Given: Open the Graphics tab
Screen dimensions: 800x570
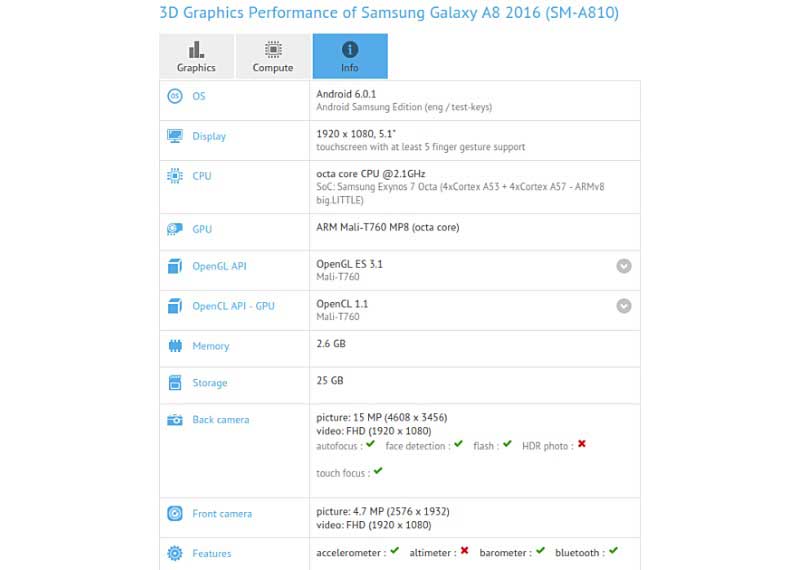Looking at the screenshot, I should pyautogui.click(x=196, y=56).
